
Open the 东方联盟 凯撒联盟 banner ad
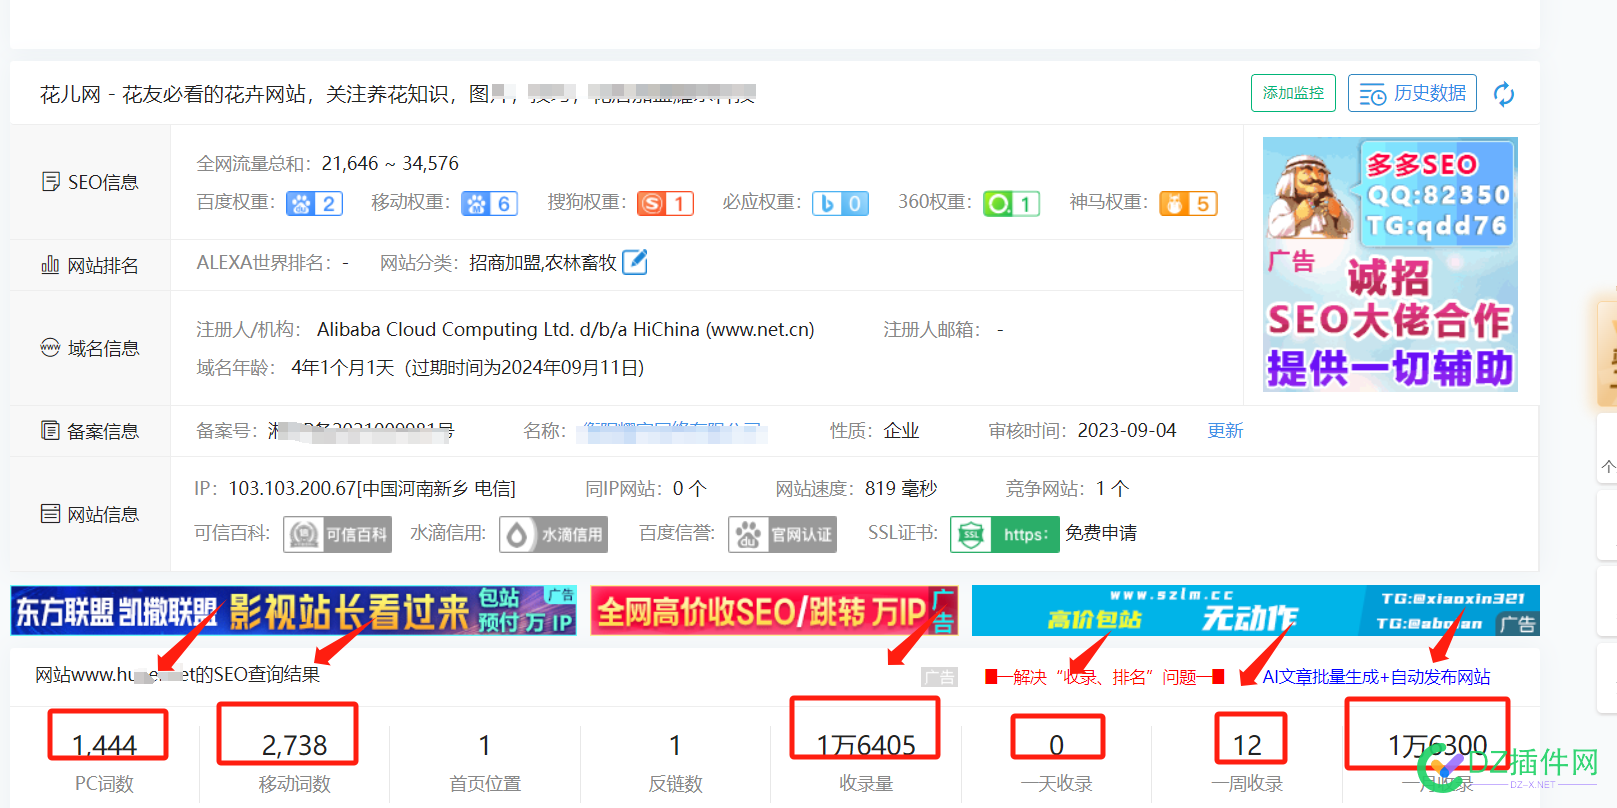pos(294,610)
